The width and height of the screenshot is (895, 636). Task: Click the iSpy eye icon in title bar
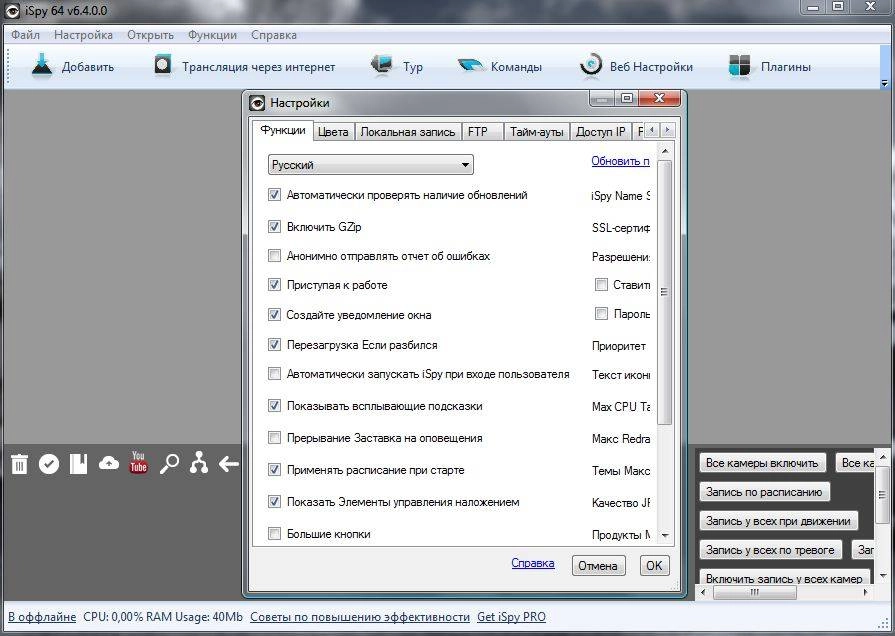click(12, 11)
